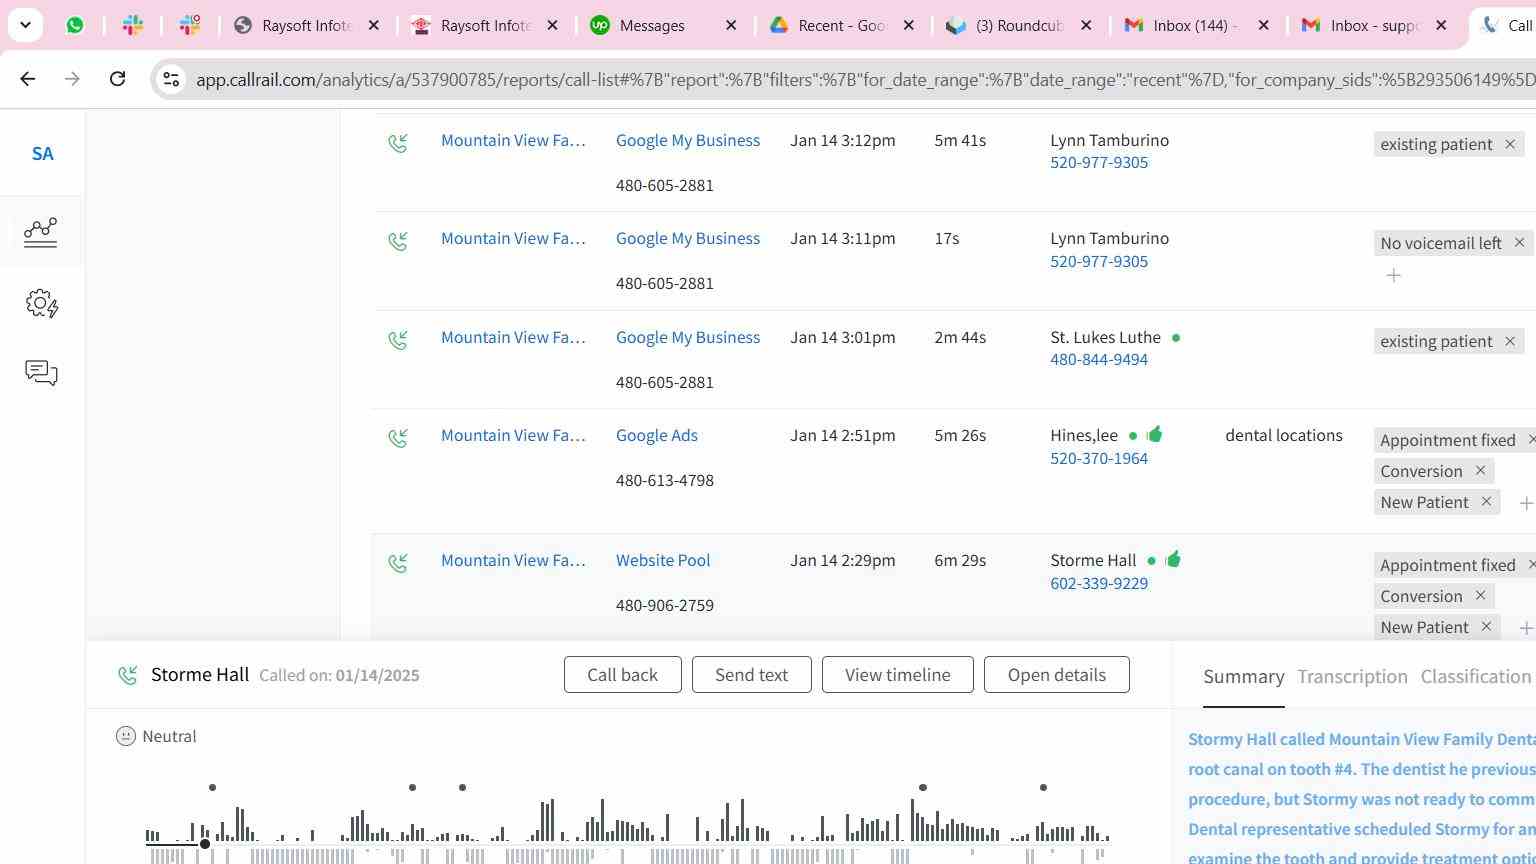Click inbound call icon for 2:29pm call
Screen dimensions: 1536x864
click(x=398, y=564)
